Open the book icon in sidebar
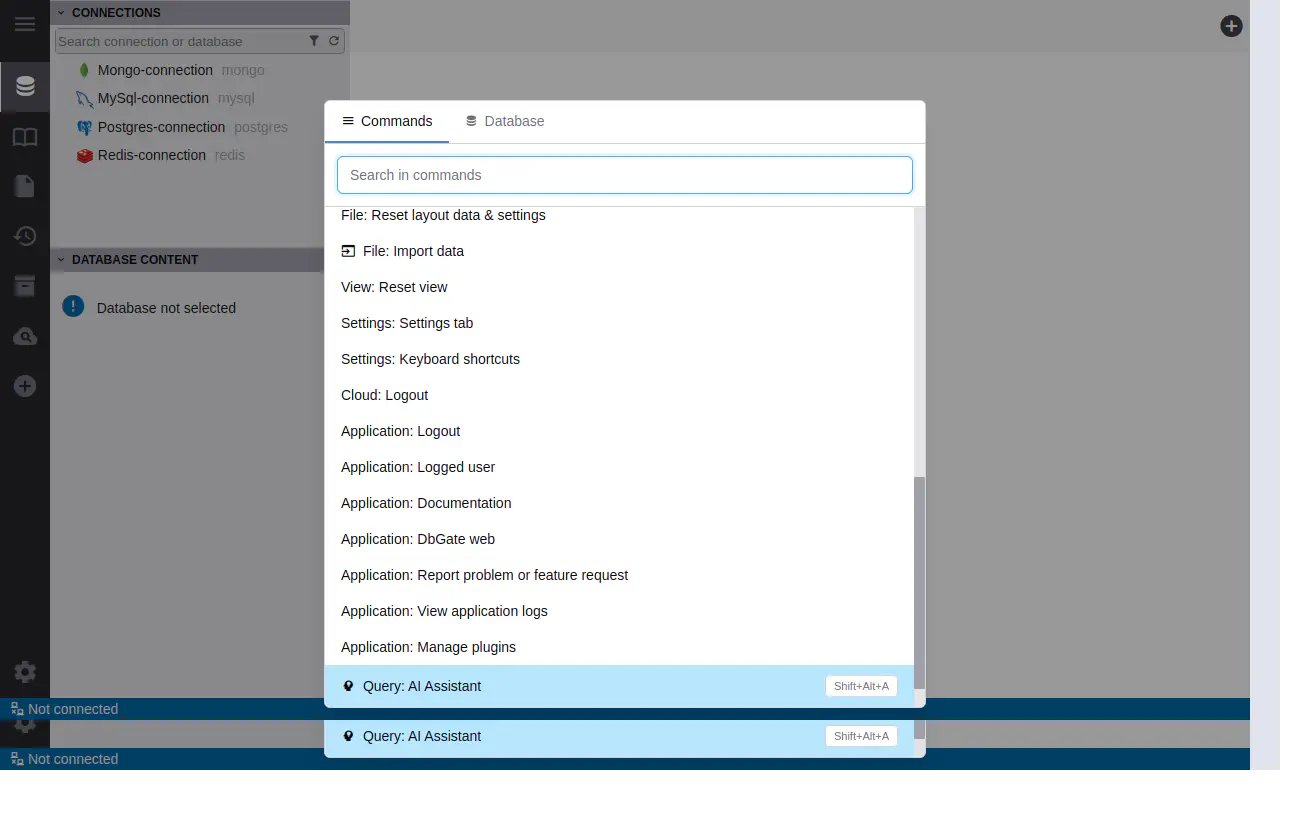 point(25,137)
